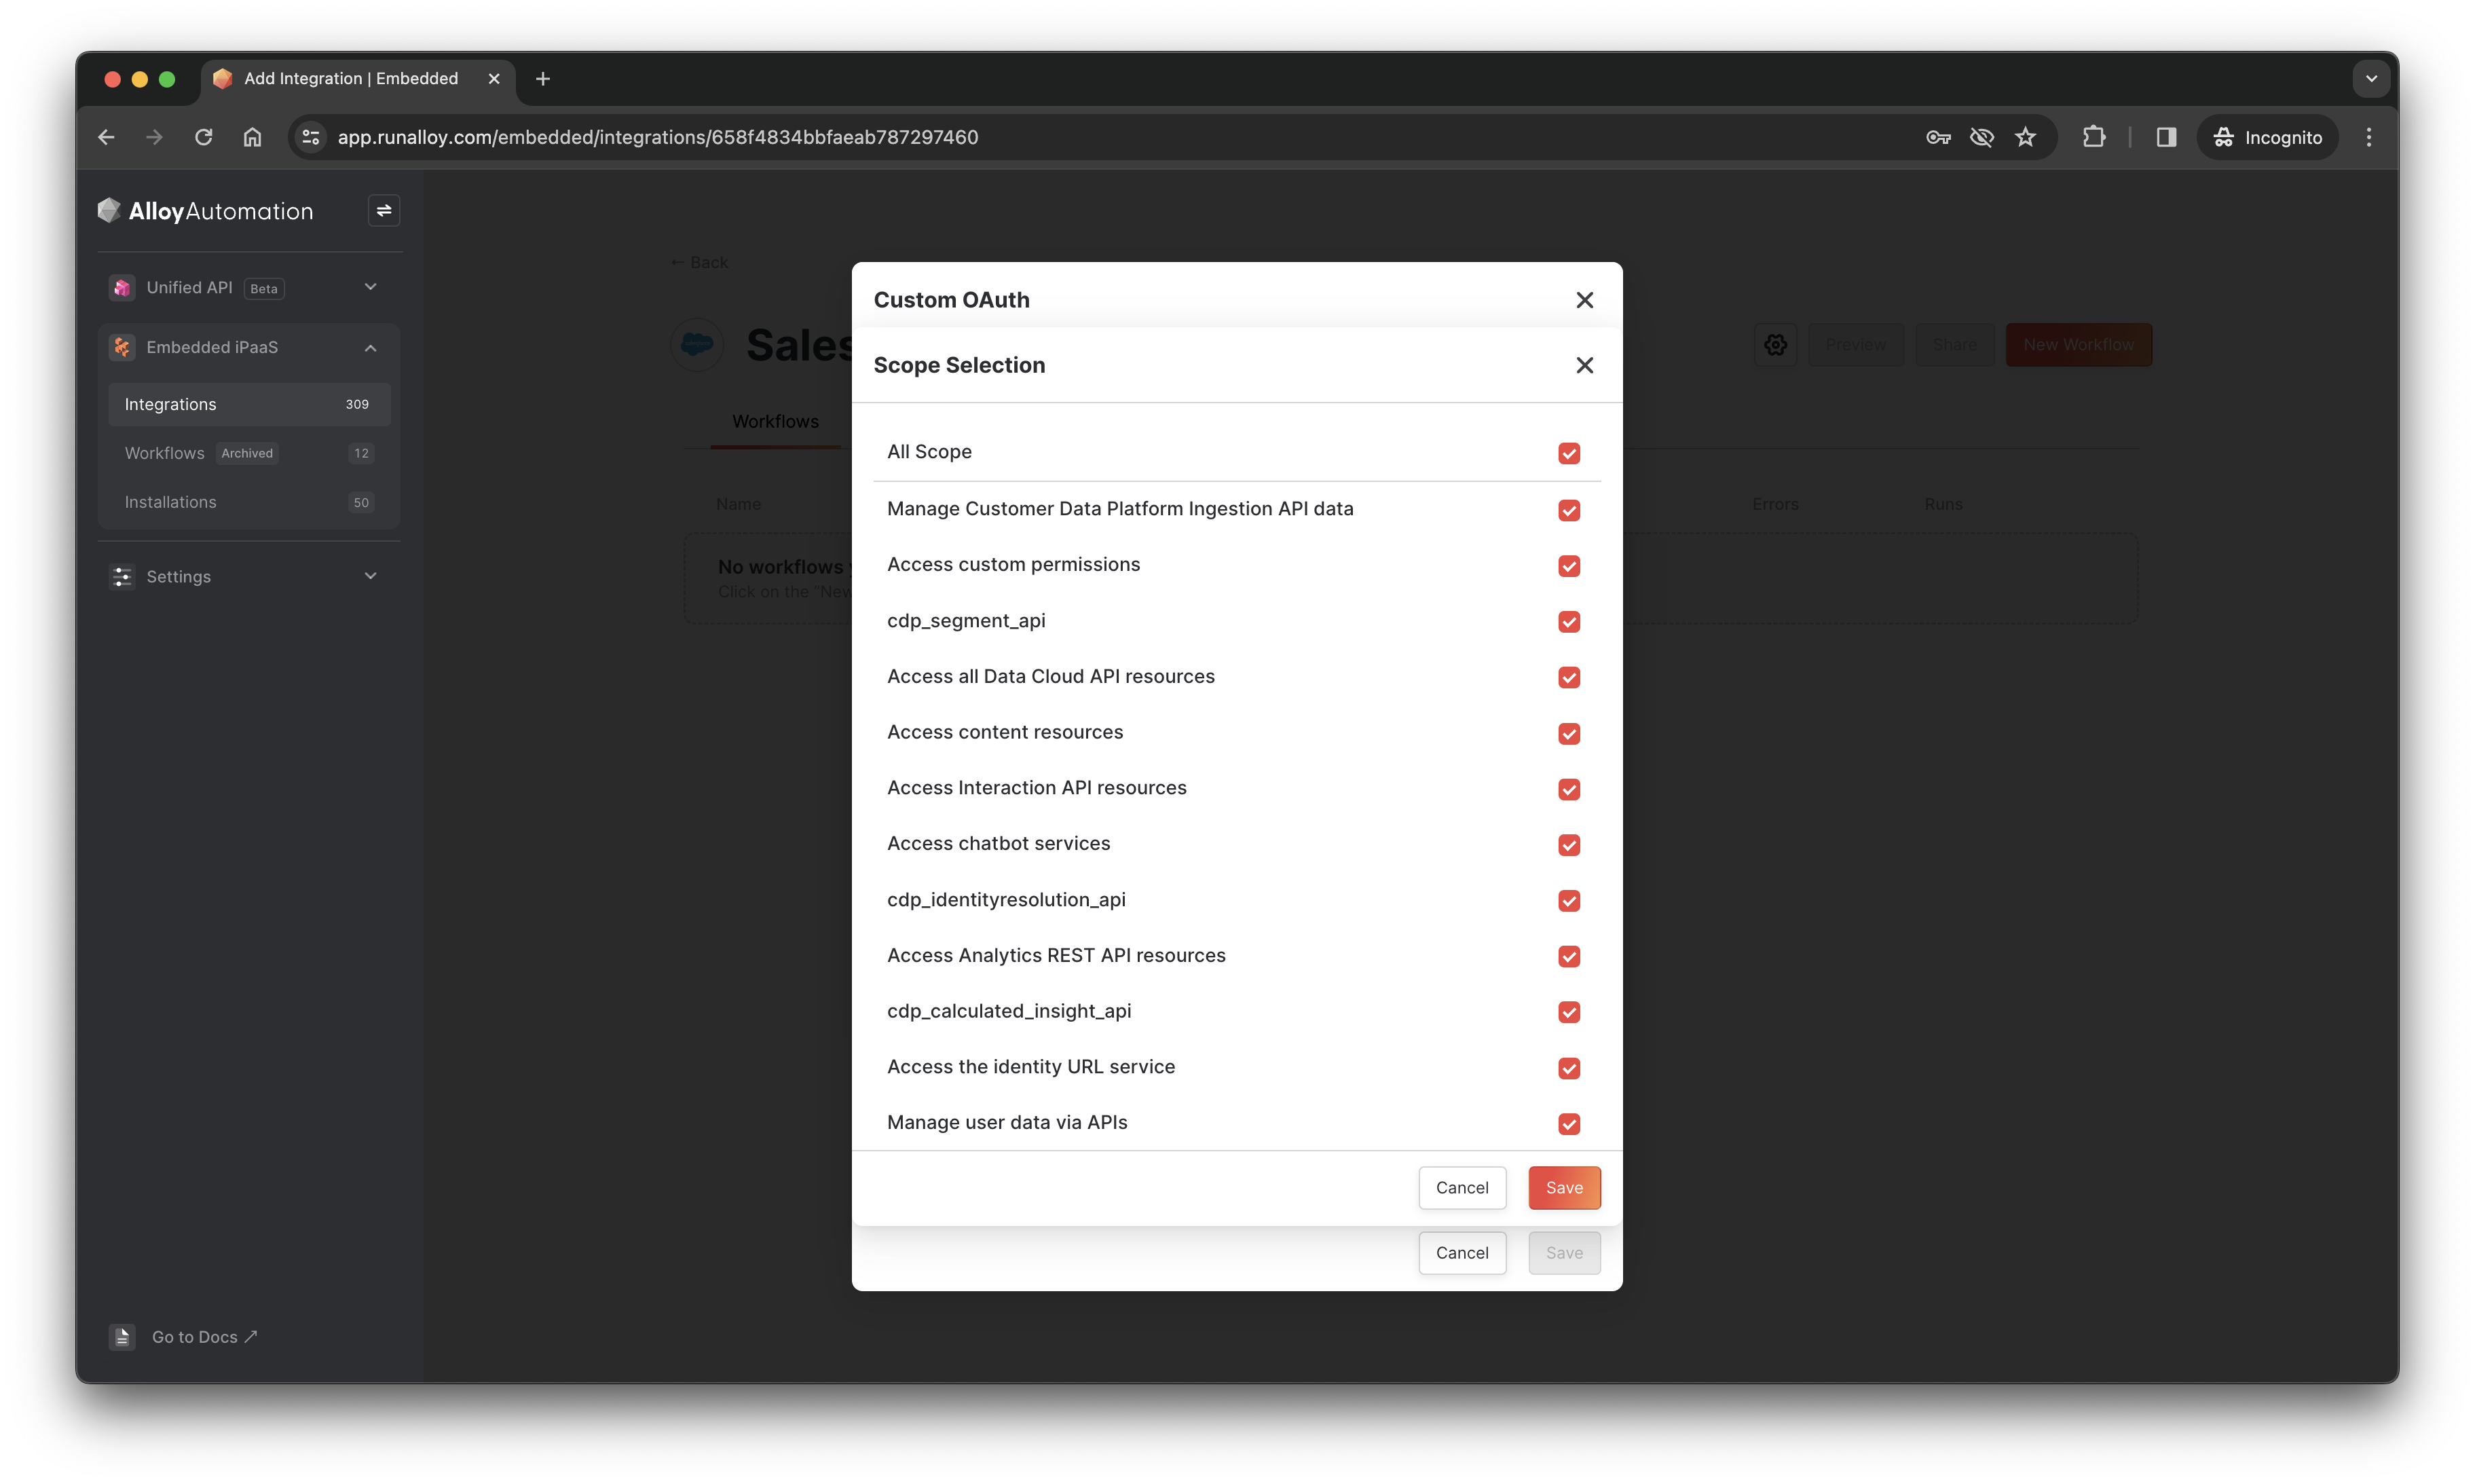Close the Scope Selection dialog
The image size is (2475, 1484).
point(1584,365)
